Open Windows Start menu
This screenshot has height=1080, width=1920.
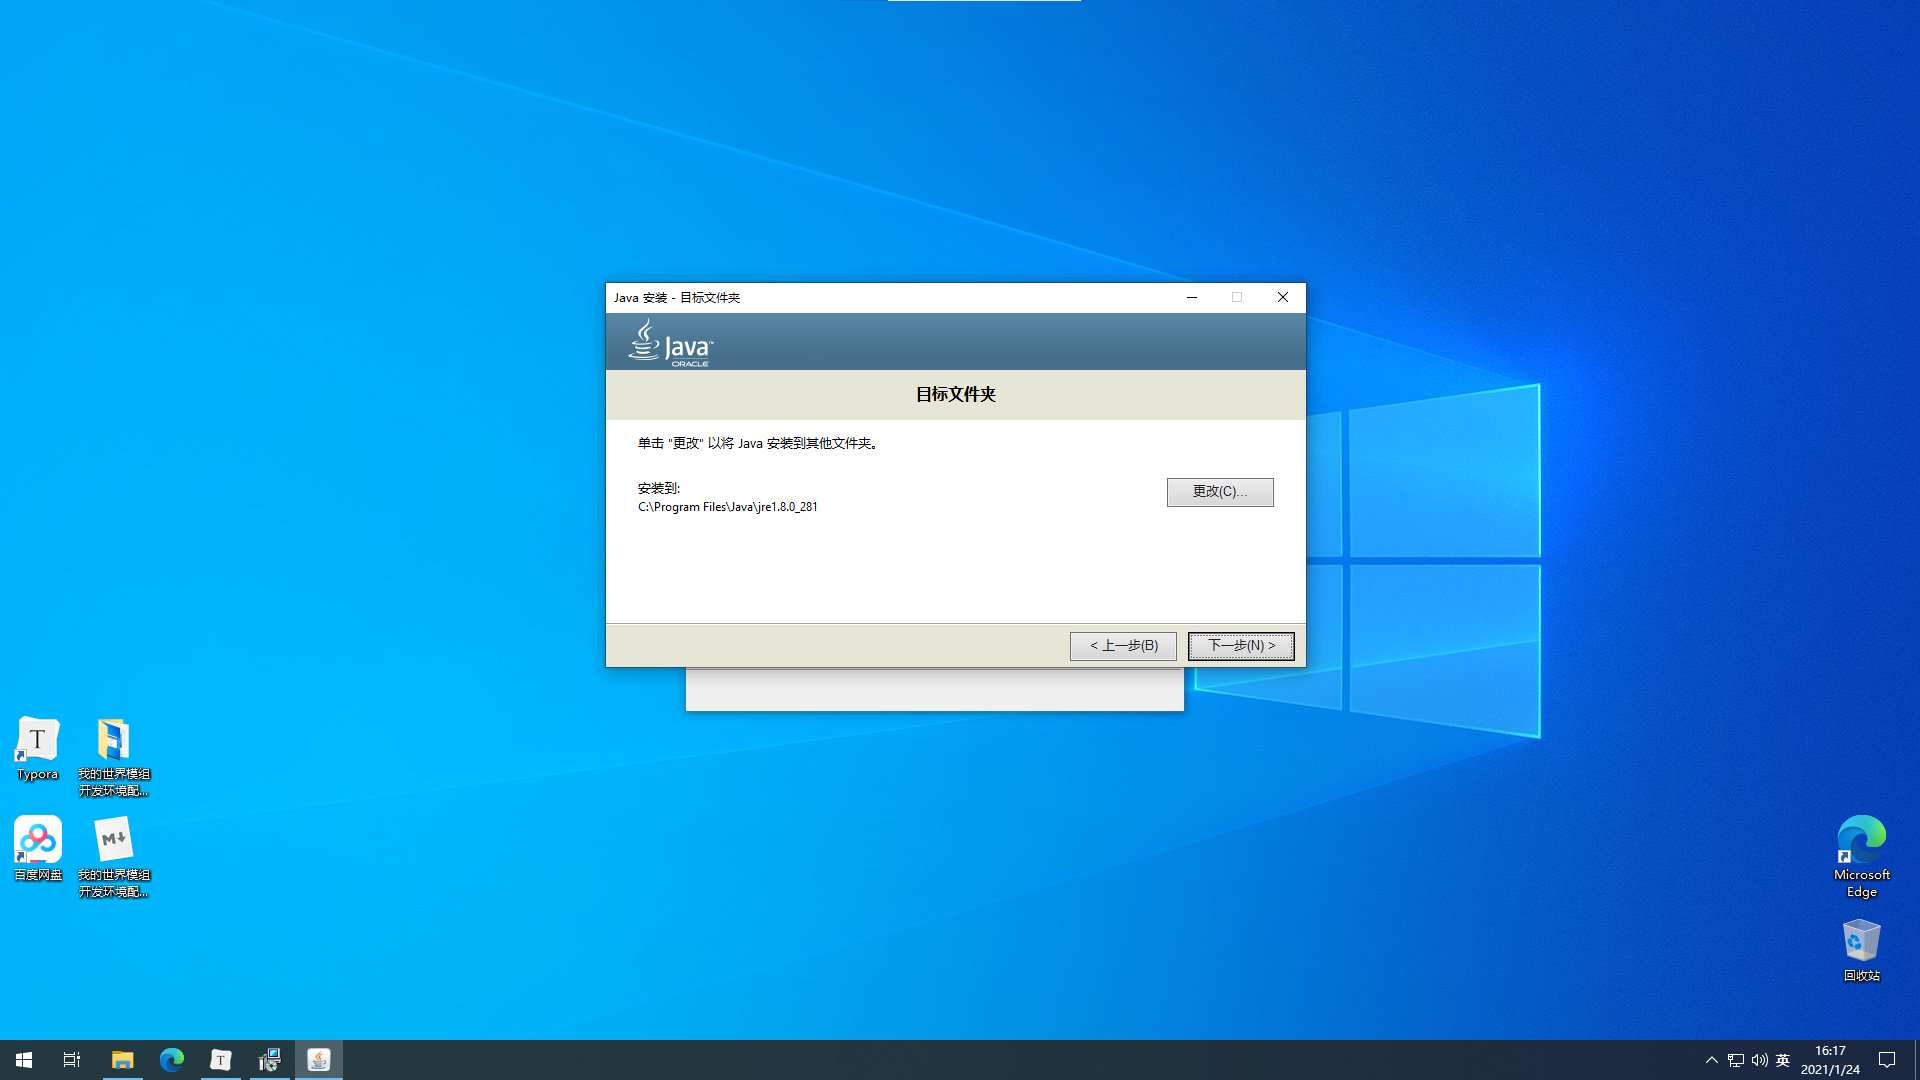(x=24, y=1060)
